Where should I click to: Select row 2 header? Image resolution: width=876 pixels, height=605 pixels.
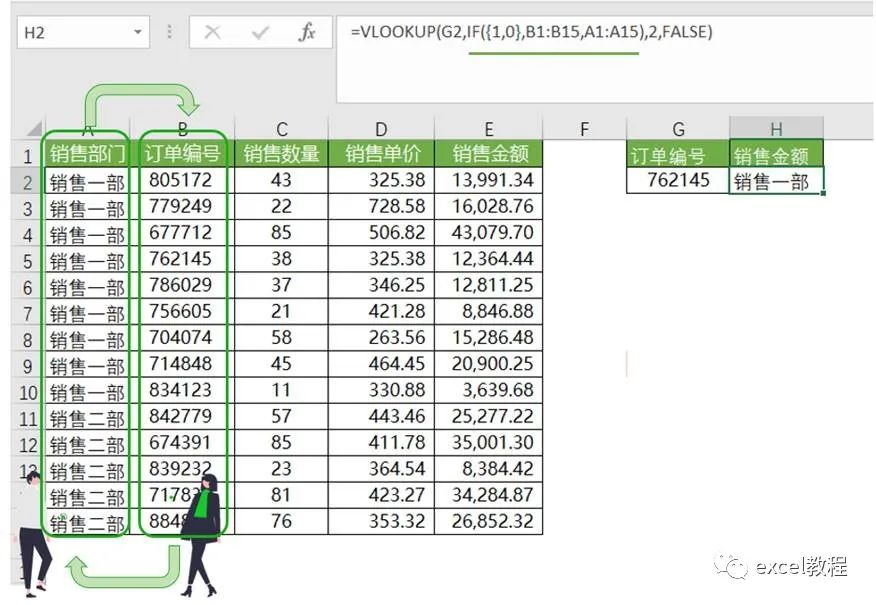click(27, 182)
